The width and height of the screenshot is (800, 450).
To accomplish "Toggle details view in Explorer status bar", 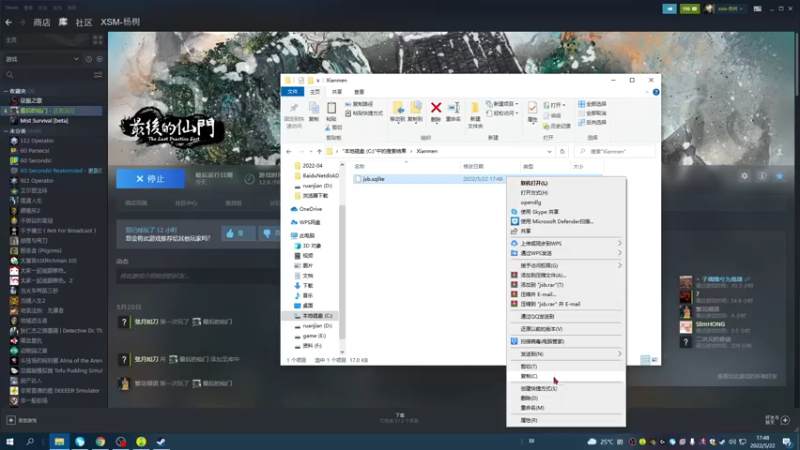I will click(x=645, y=360).
